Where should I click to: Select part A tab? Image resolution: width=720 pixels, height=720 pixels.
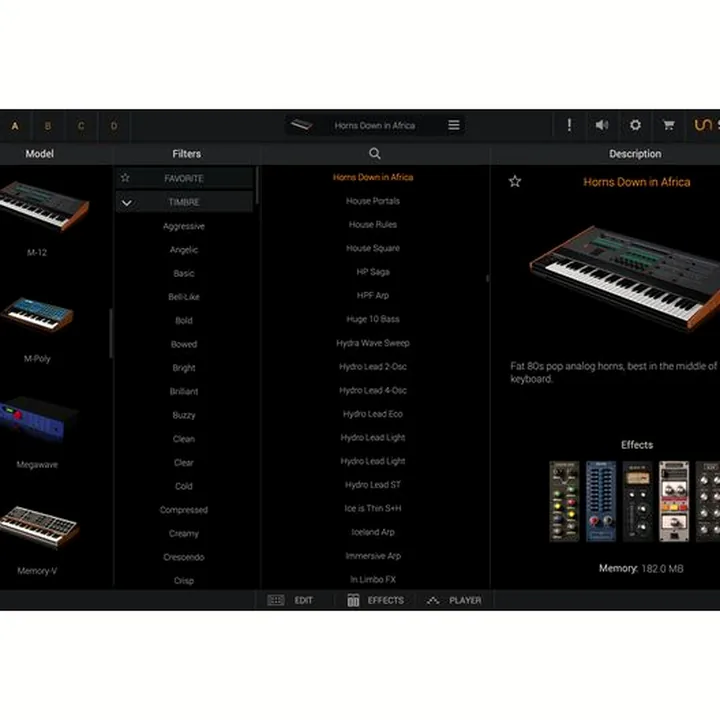click(15, 126)
